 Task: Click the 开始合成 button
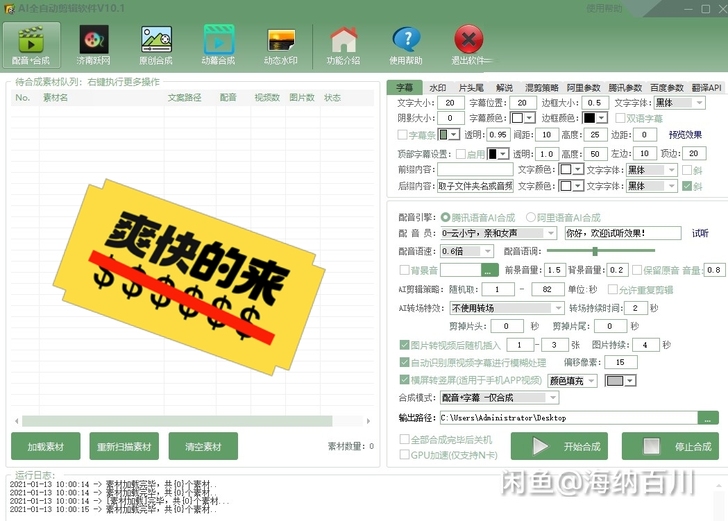(x=559, y=446)
